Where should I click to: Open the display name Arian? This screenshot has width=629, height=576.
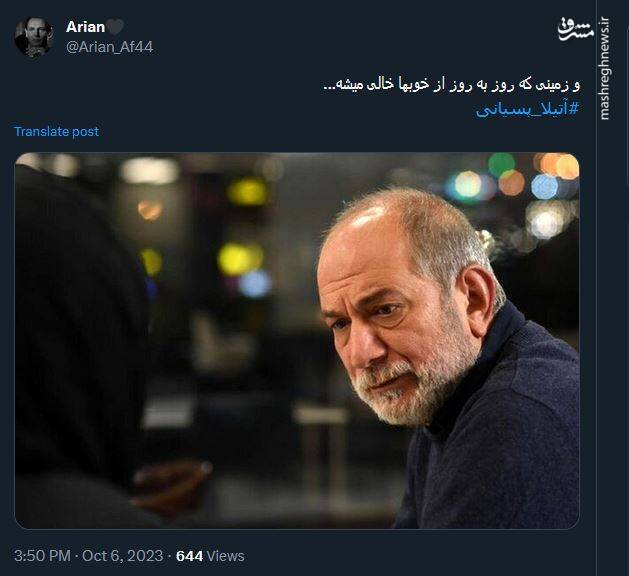click(x=85, y=27)
